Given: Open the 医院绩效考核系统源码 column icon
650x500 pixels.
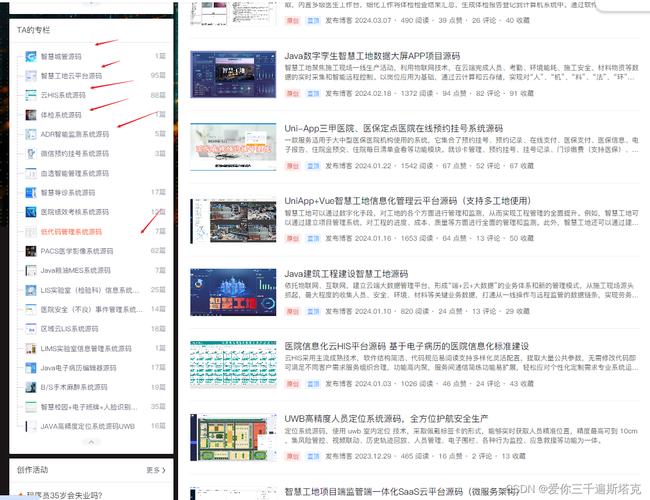Looking at the screenshot, I should [x=31, y=212].
